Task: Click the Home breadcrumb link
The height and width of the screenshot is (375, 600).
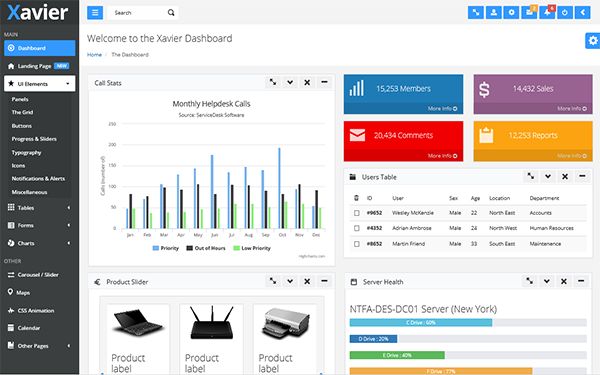Action: 94,55
